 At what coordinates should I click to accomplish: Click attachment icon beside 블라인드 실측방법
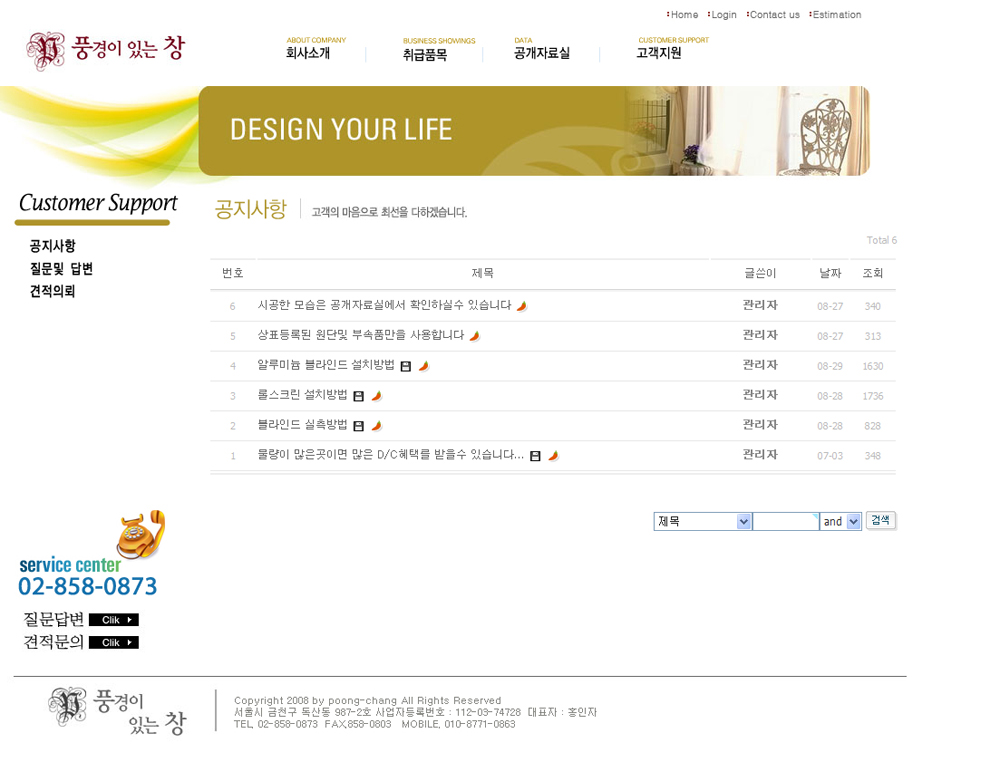point(359,427)
